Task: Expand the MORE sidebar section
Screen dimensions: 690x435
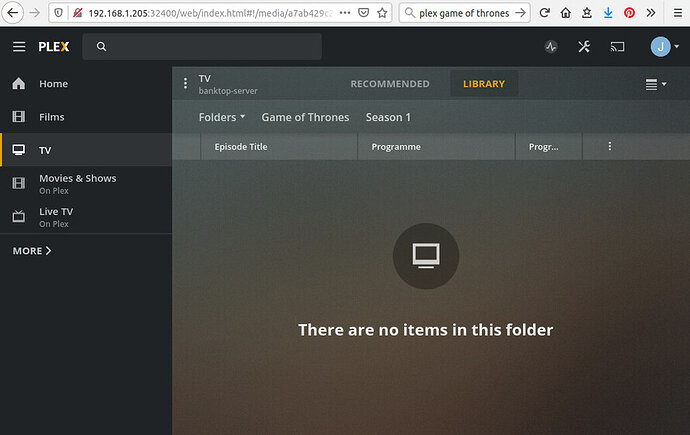Action: pyautogui.click(x=32, y=251)
